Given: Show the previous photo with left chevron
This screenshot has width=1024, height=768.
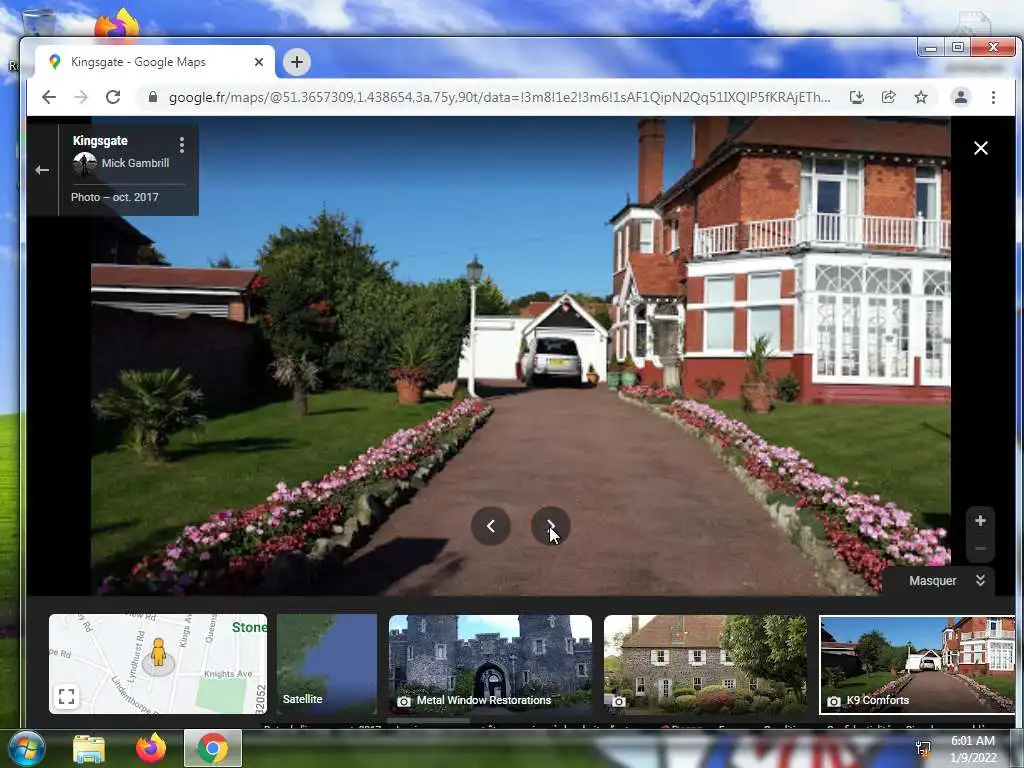Looking at the screenshot, I should 490,526.
